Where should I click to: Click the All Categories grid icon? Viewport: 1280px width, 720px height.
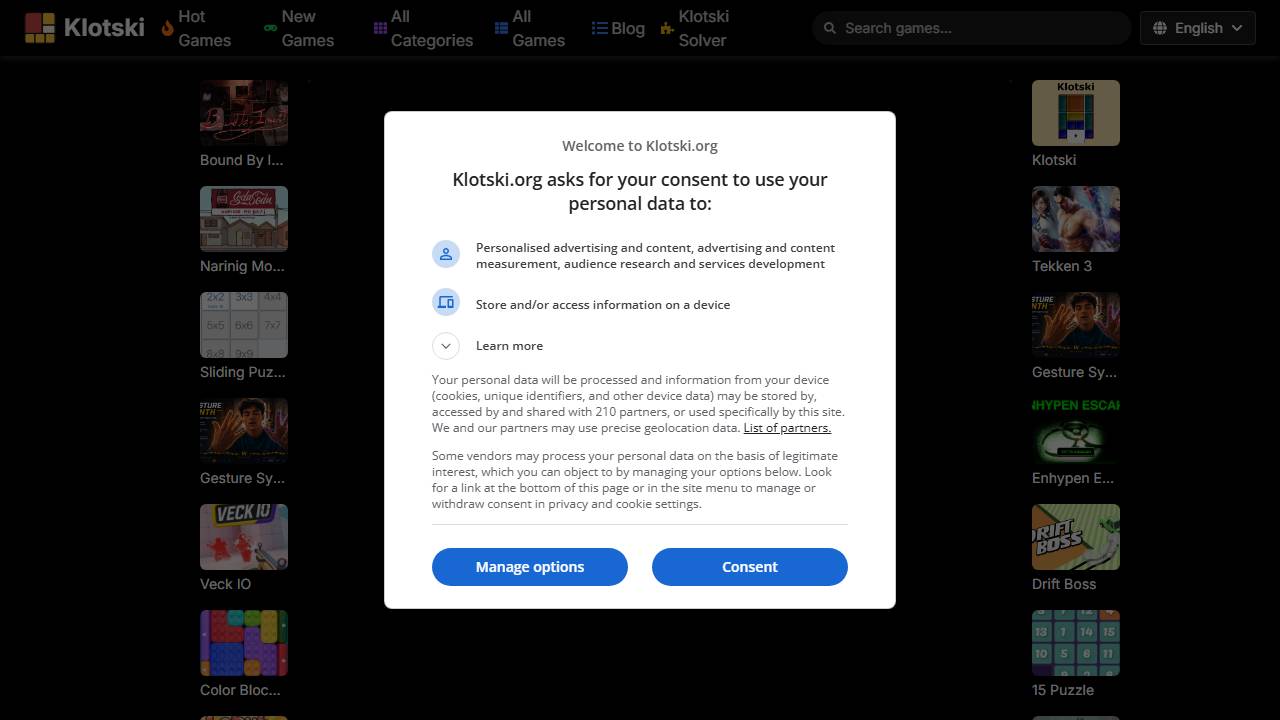click(x=380, y=28)
